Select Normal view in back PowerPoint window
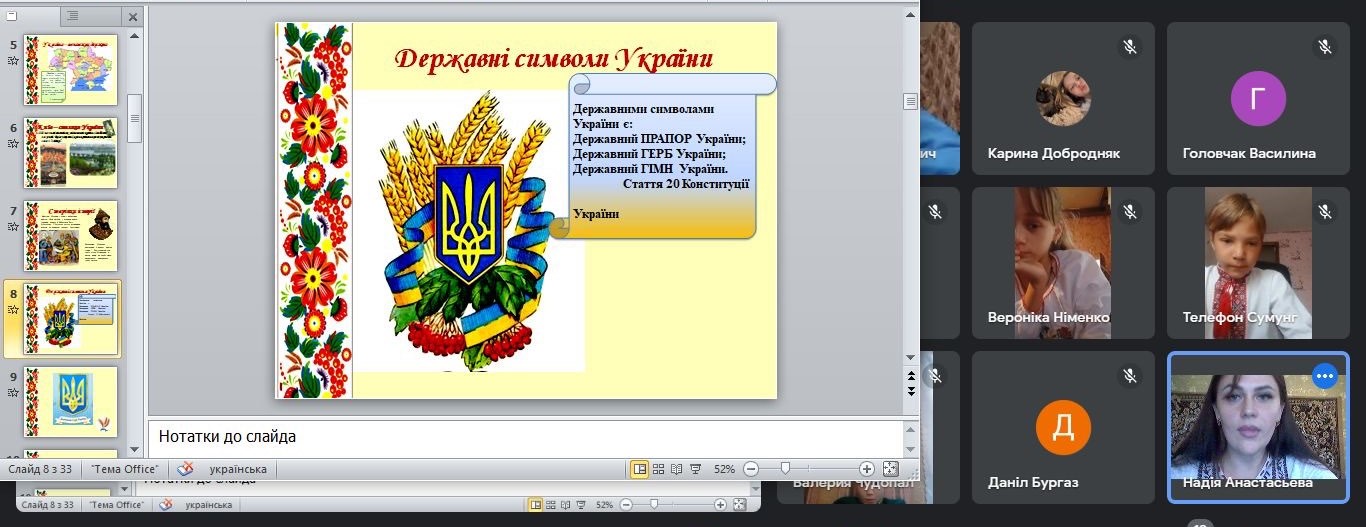Screen dimensions: 1366x527 point(536,505)
